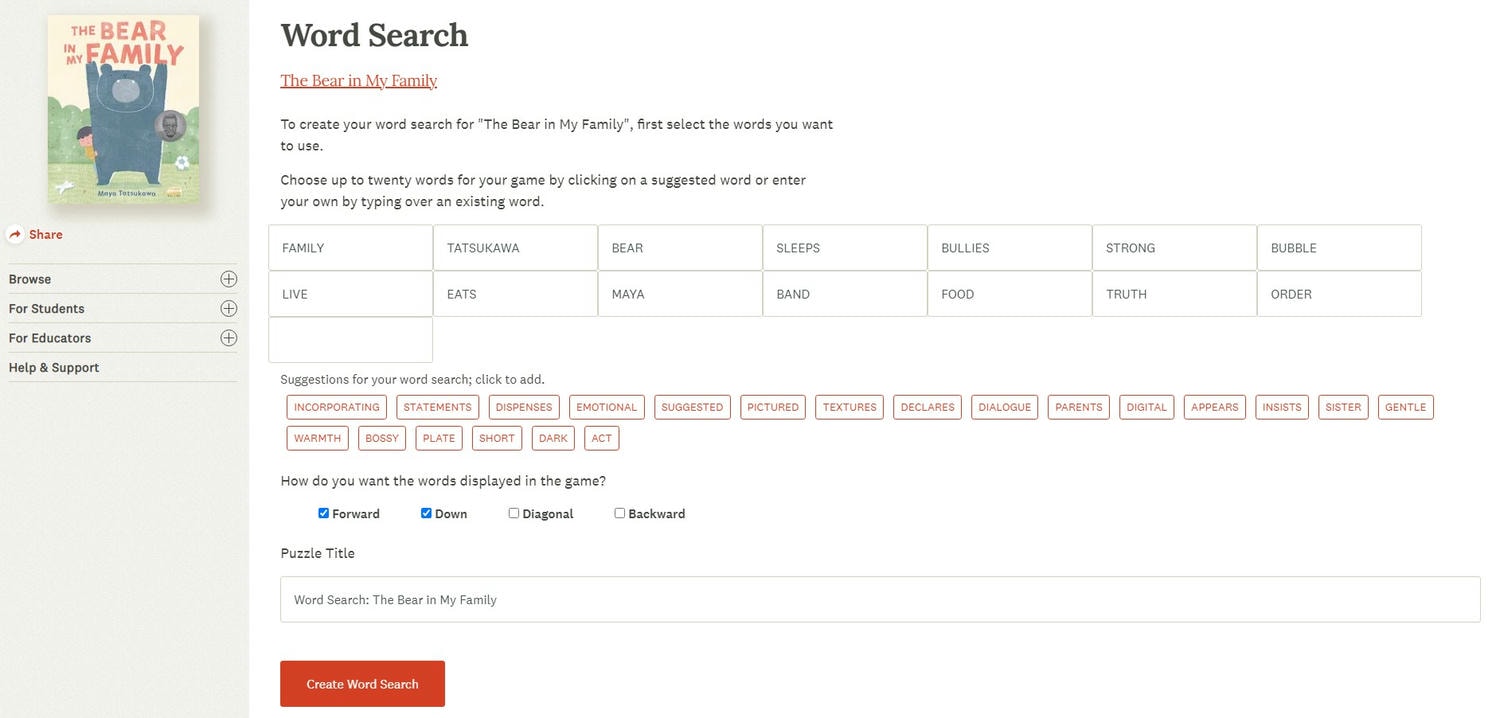Image resolution: width=1500 pixels, height=718 pixels.
Task: Add suggested word DIALOGUE
Action: pos(1005,407)
